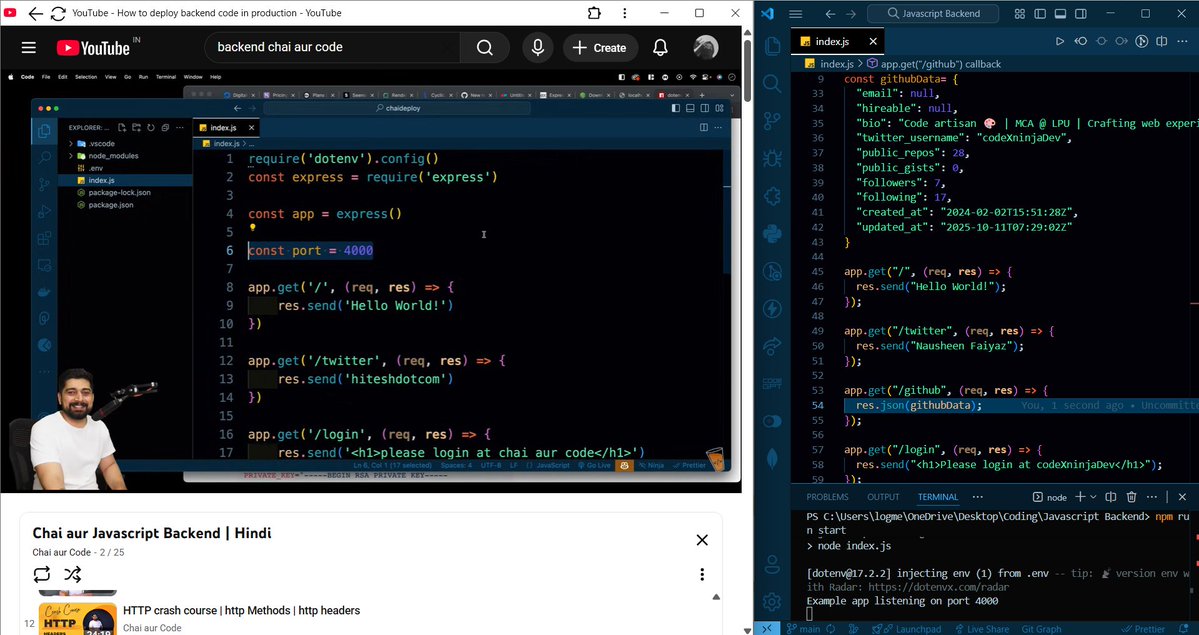
Task: Switch to the TERMINAL panel tab
Action: pyautogui.click(x=938, y=497)
